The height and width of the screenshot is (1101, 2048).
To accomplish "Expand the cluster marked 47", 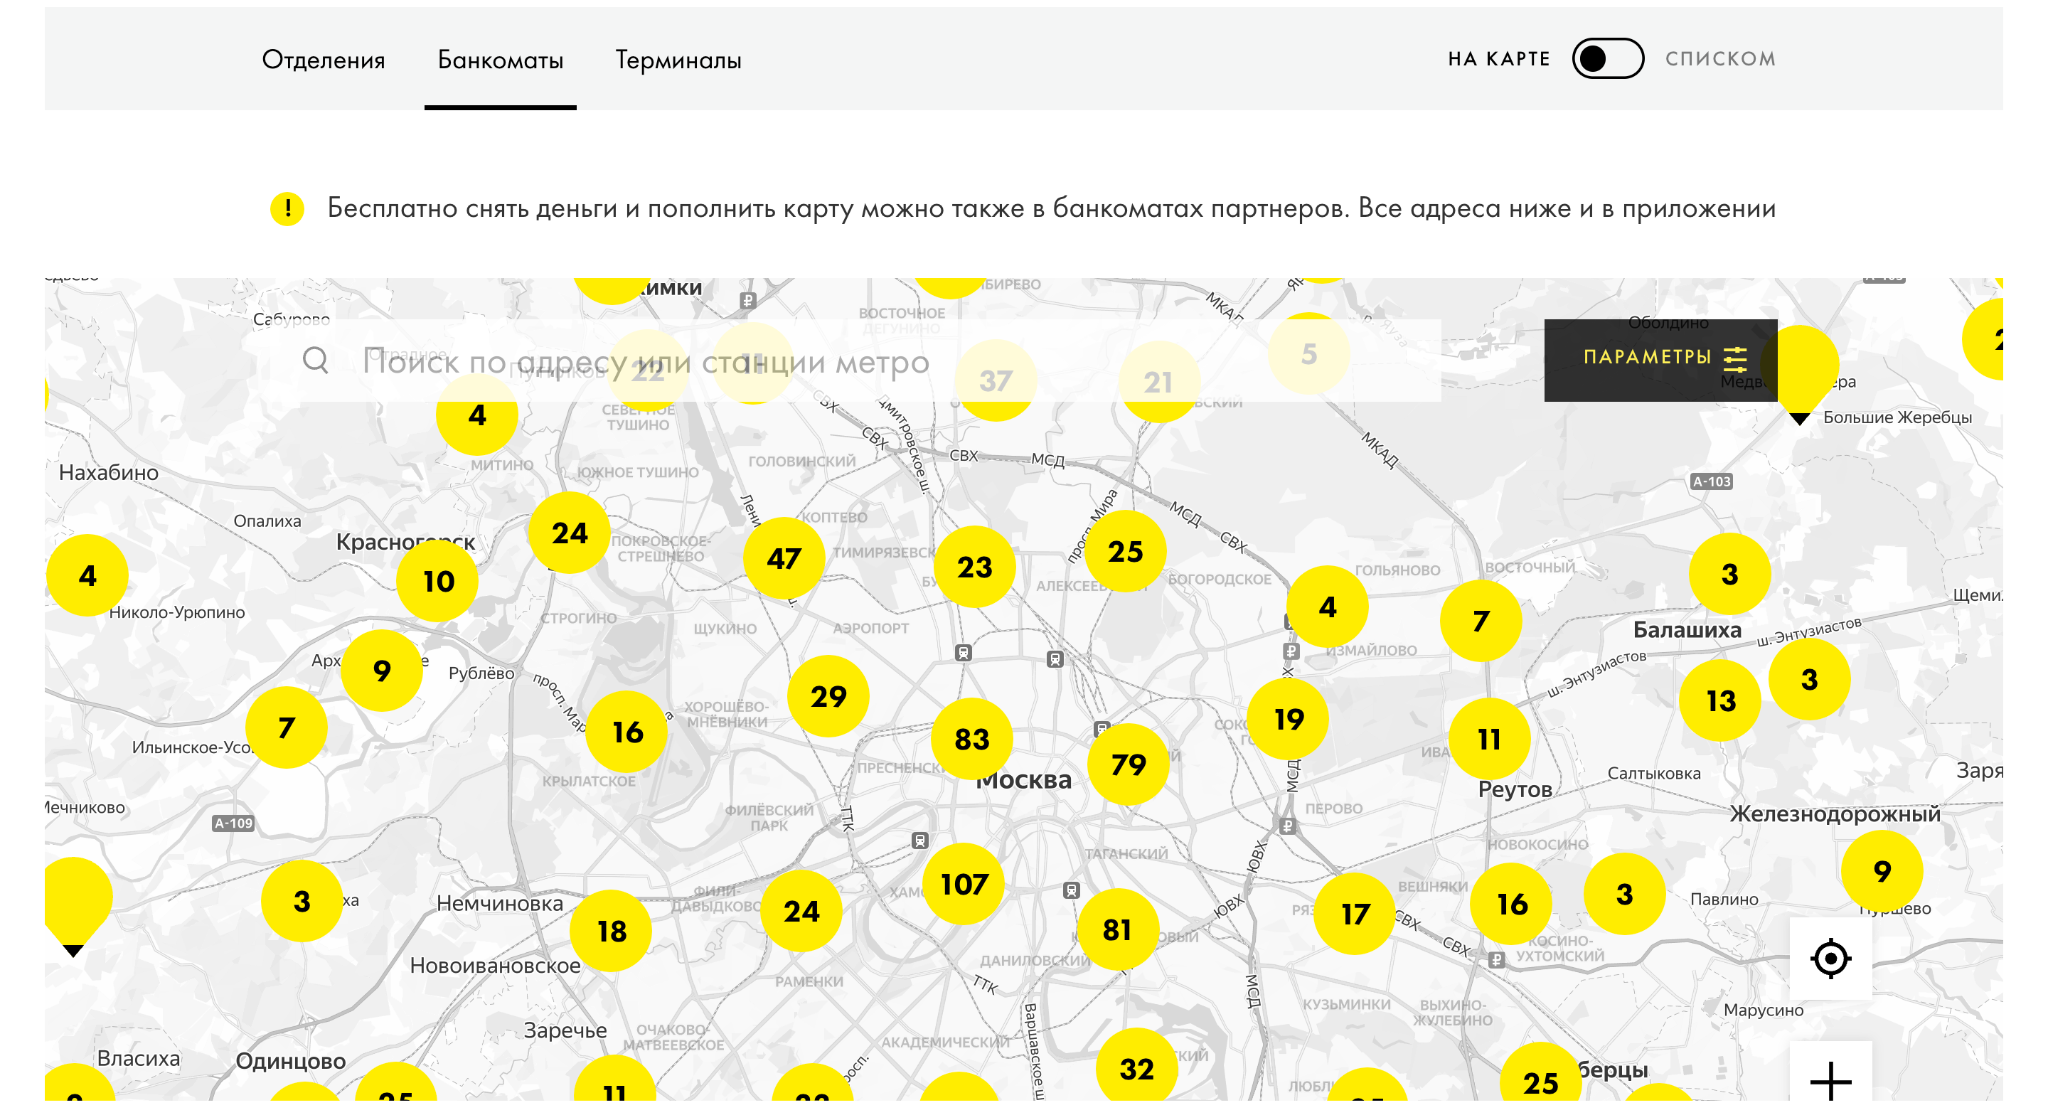I will pos(784,558).
